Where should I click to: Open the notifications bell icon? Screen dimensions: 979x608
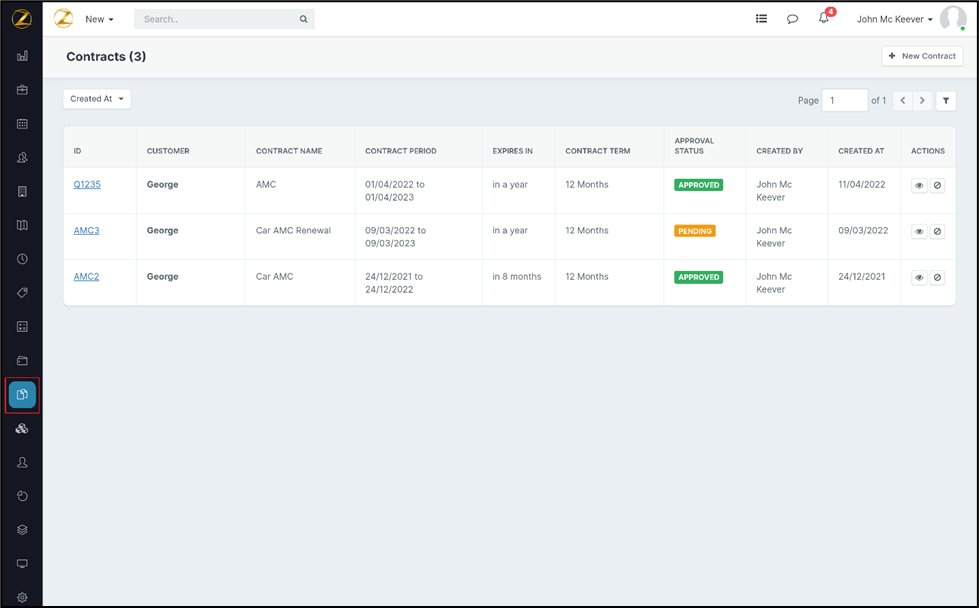tap(824, 19)
